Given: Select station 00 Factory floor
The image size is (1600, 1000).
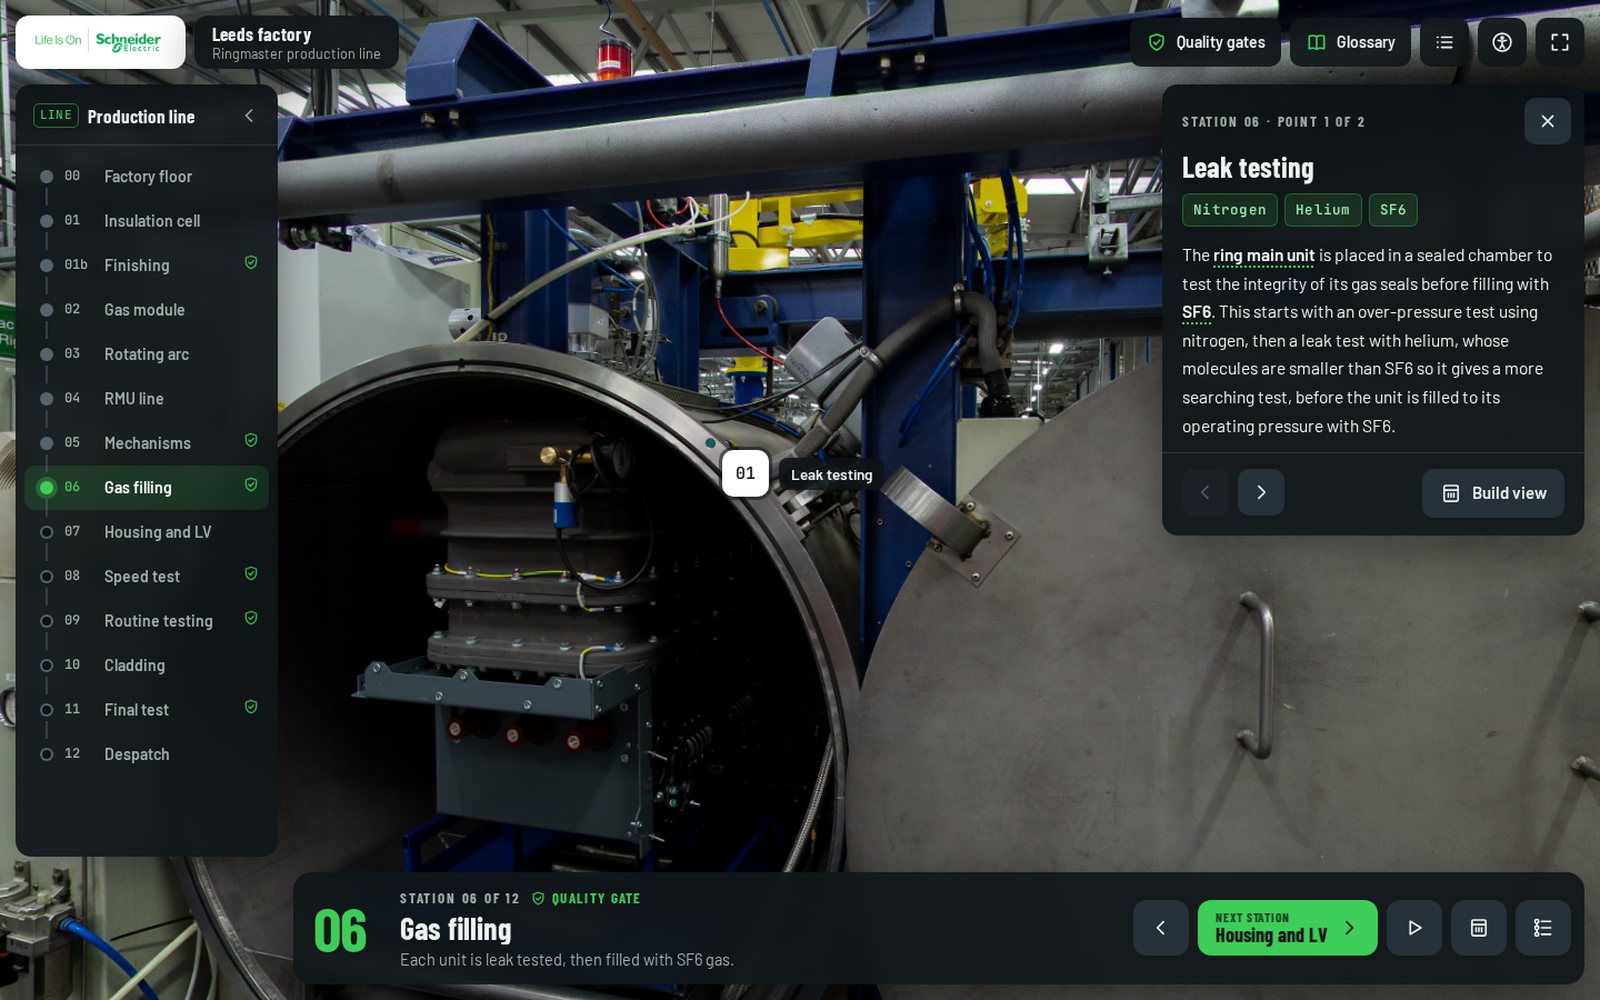Looking at the screenshot, I should click(146, 177).
